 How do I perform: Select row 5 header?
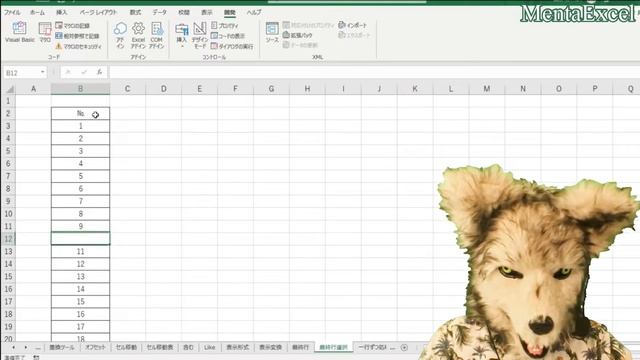(x=8, y=151)
